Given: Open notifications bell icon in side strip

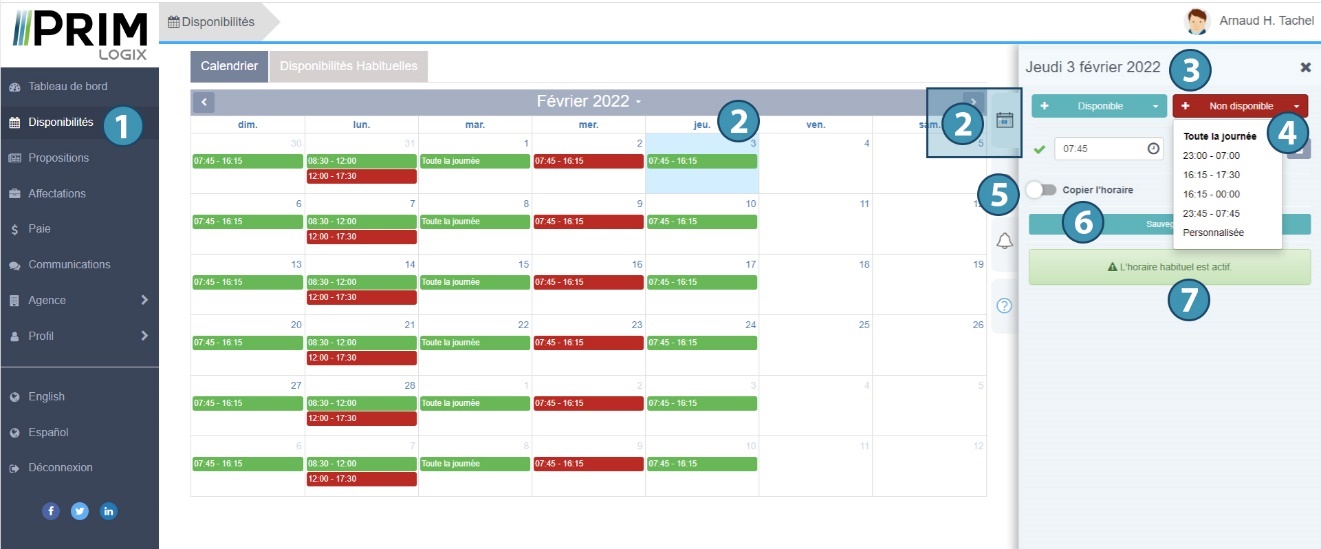Looking at the screenshot, I should pos(1005,240).
